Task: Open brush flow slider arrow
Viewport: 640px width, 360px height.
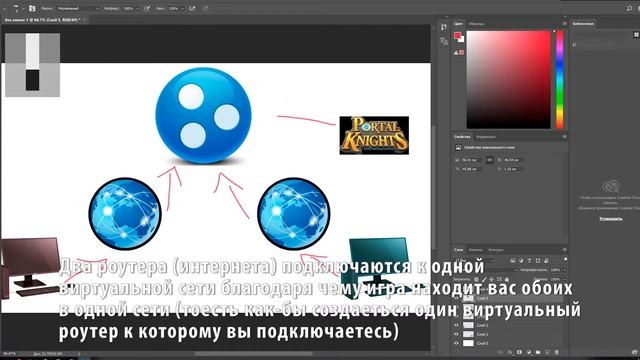Action: 182,8
